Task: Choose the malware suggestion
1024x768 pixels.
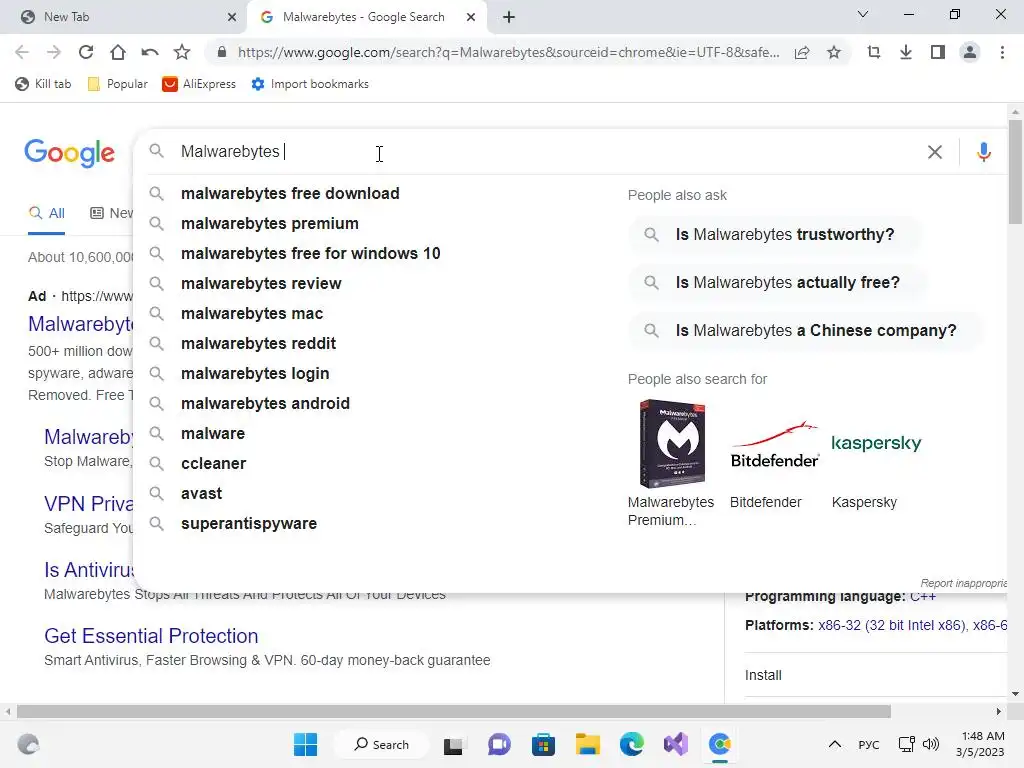Action: click(x=213, y=434)
